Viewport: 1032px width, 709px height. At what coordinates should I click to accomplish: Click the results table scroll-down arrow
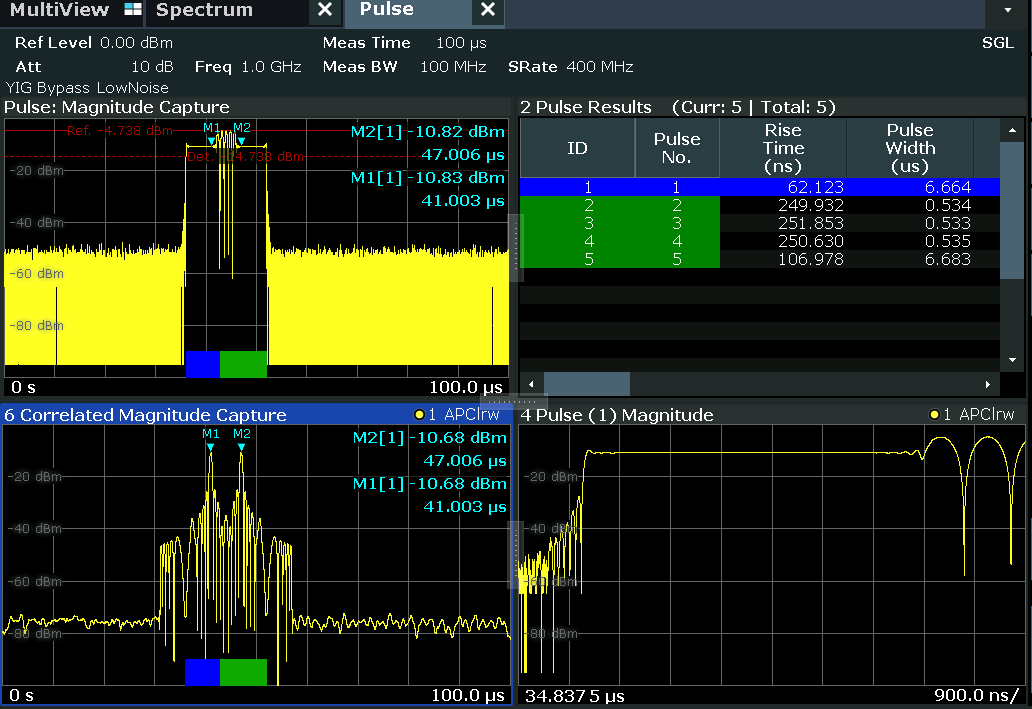(x=1012, y=359)
